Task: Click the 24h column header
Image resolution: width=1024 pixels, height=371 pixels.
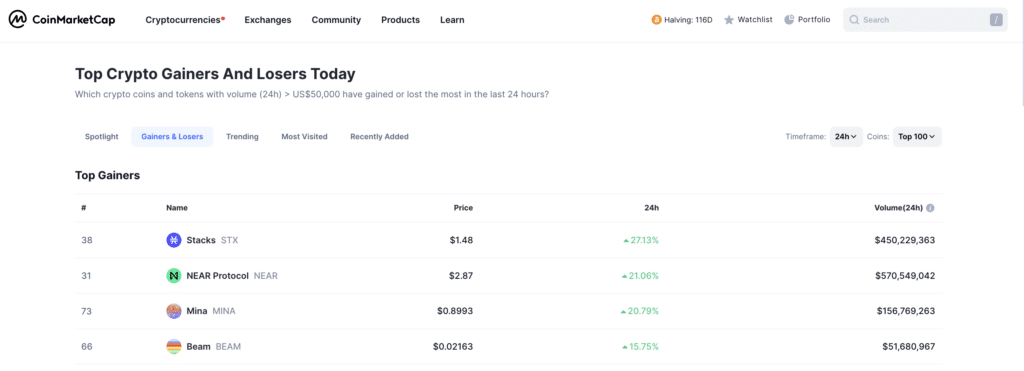Action: pyautogui.click(x=652, y=208)
